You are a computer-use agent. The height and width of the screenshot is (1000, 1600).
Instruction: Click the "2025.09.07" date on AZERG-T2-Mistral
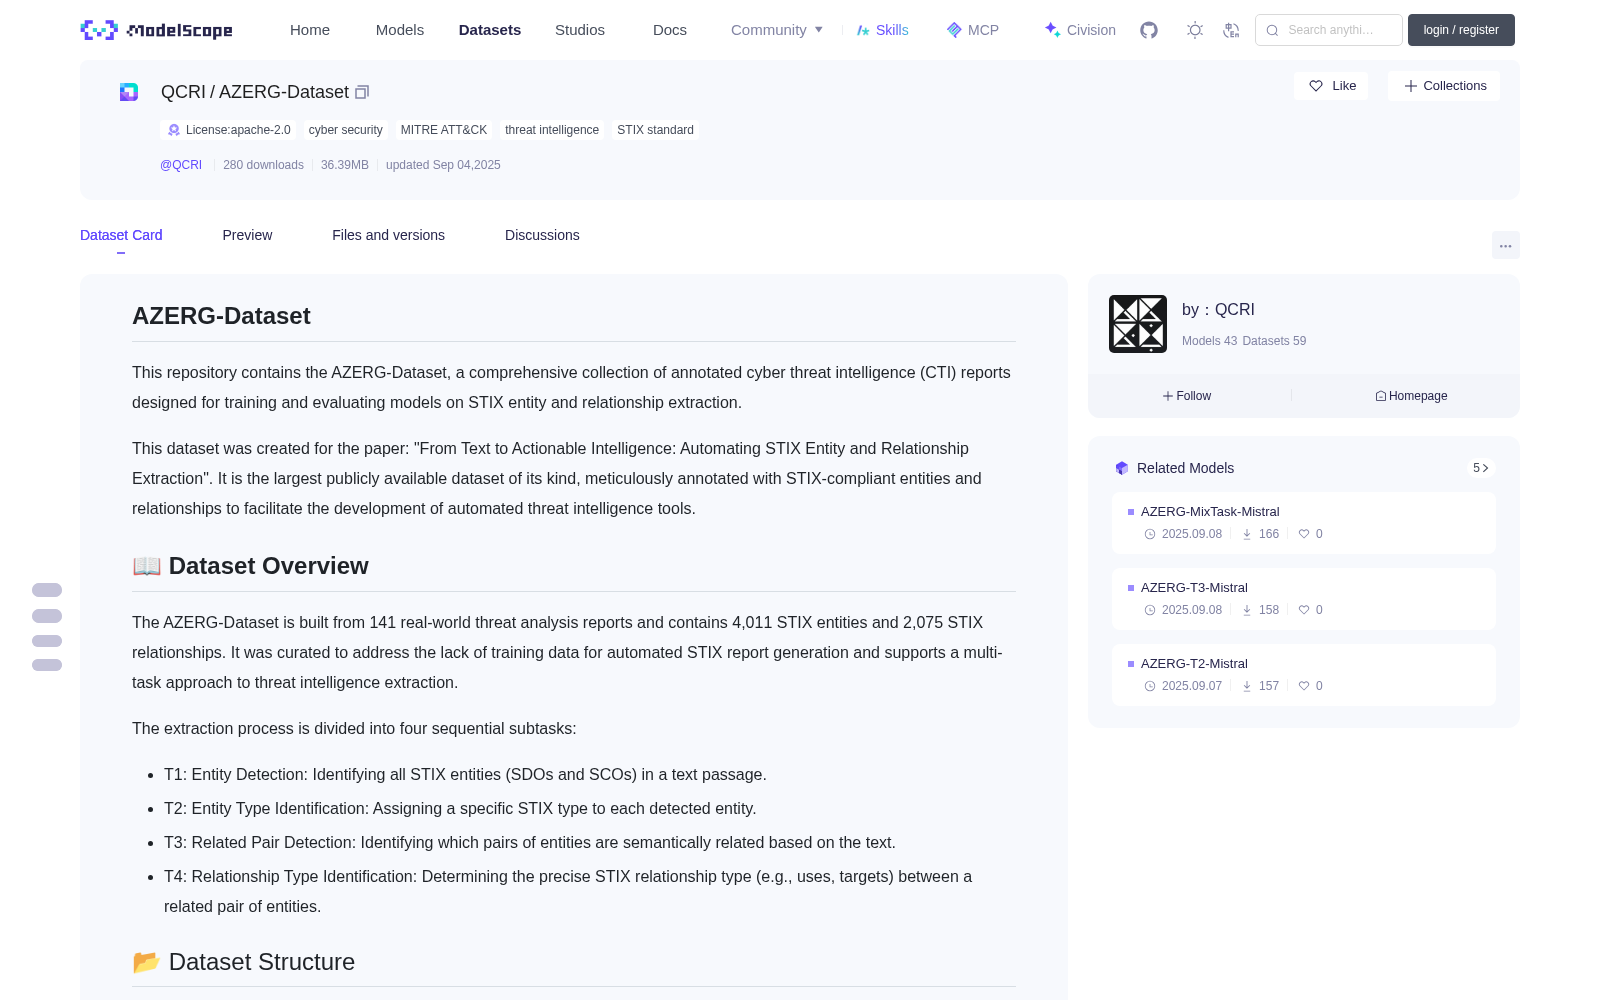[x=1192, y=686]
